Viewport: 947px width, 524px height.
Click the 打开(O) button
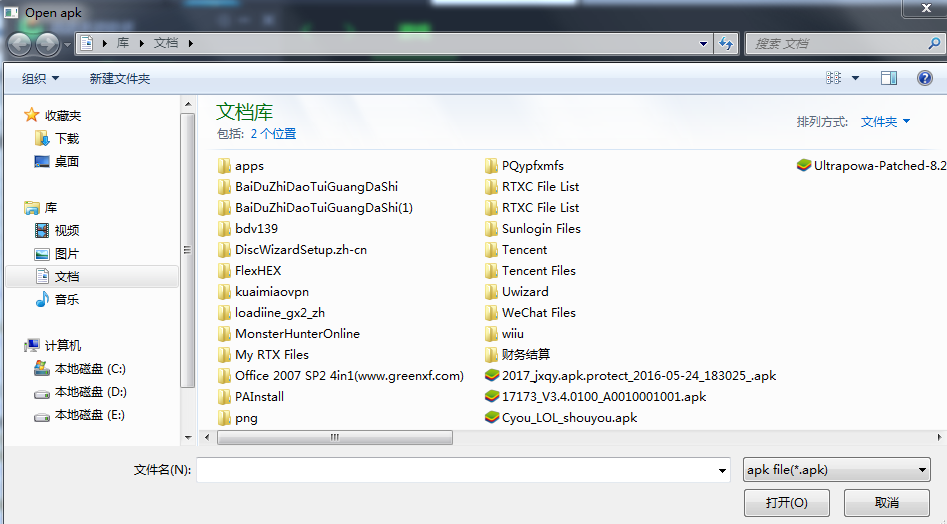(x=786, y=502)
